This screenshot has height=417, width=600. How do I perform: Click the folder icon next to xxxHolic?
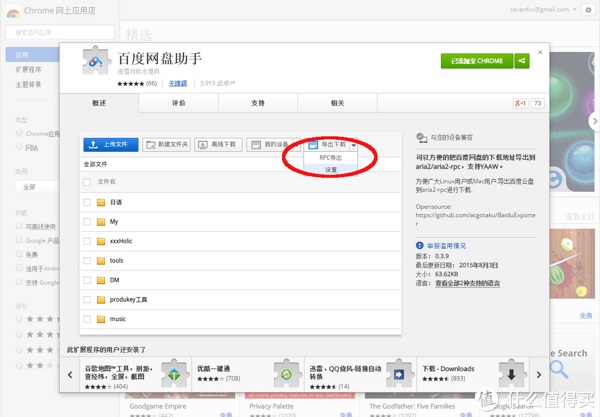pos(101,241)
